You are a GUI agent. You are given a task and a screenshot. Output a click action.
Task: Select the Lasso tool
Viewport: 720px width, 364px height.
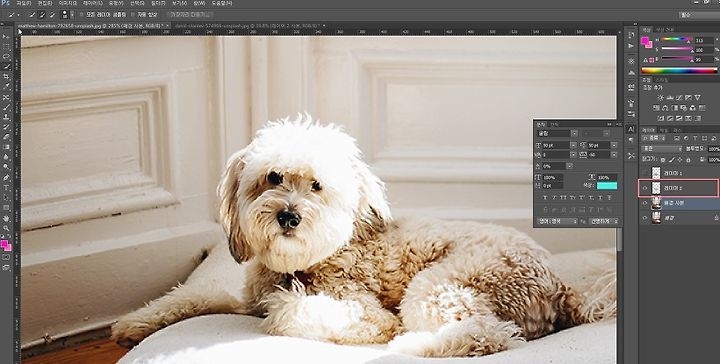coord(6,57)
